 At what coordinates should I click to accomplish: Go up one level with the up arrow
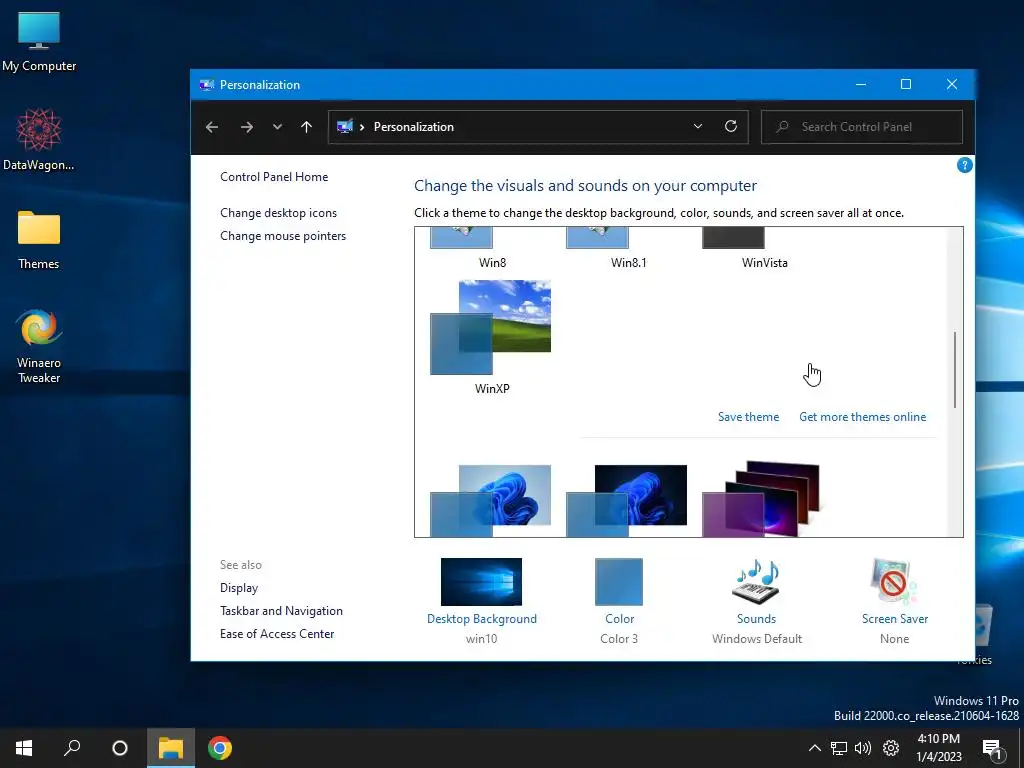(x=306, y=127)
